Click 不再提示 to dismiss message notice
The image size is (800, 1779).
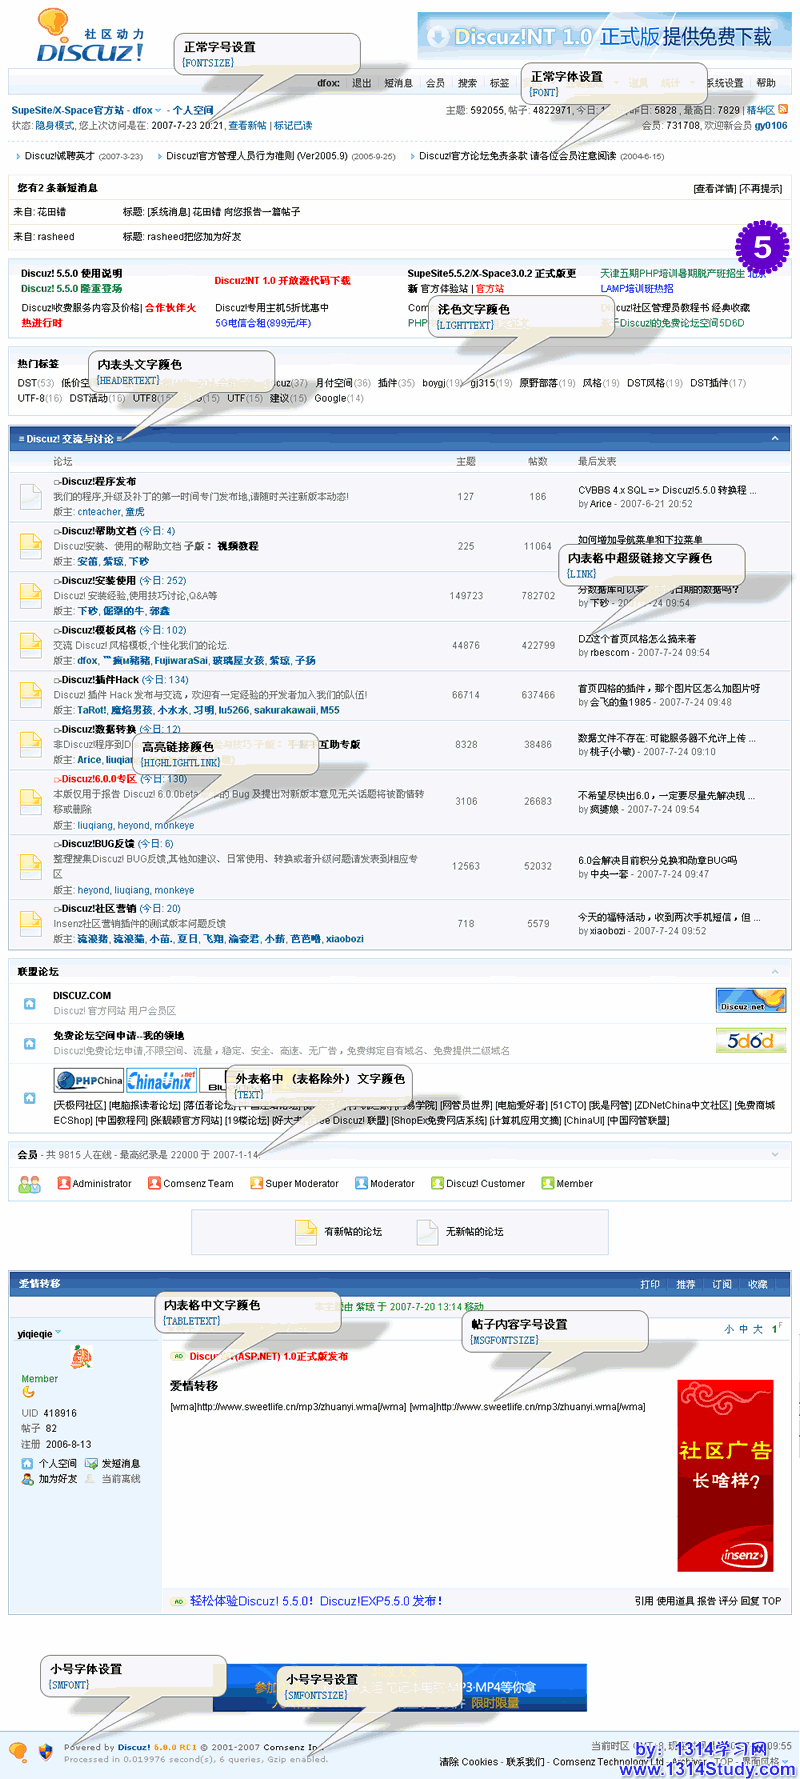pyautogui.click(x=761, y=188)
